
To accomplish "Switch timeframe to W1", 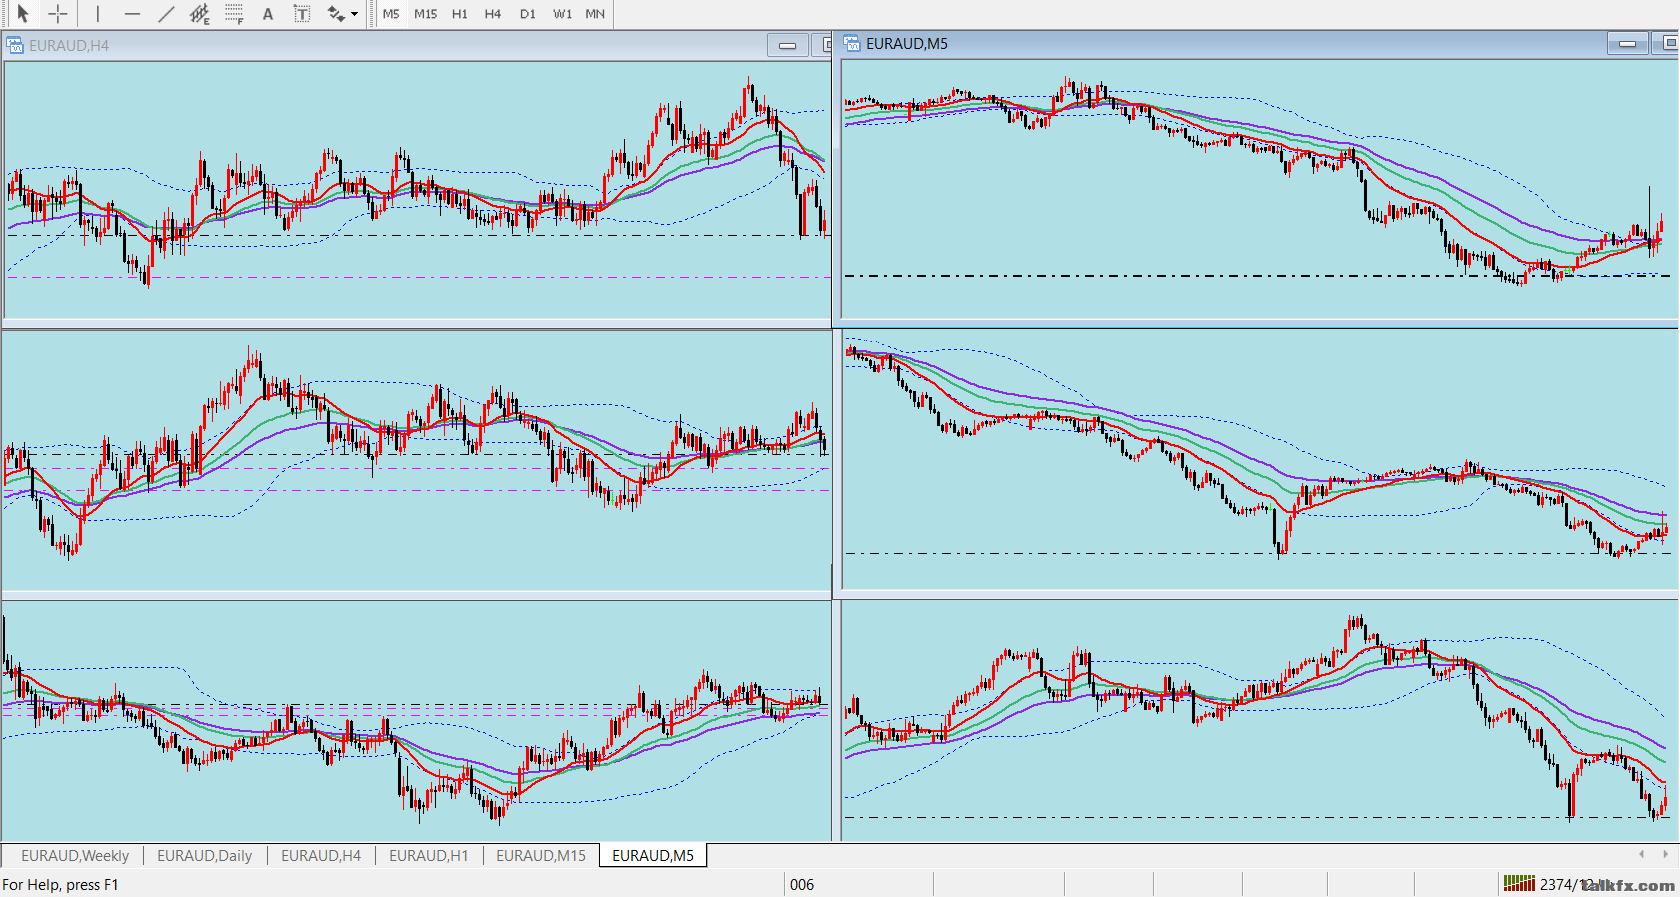I will pos(563,14).
